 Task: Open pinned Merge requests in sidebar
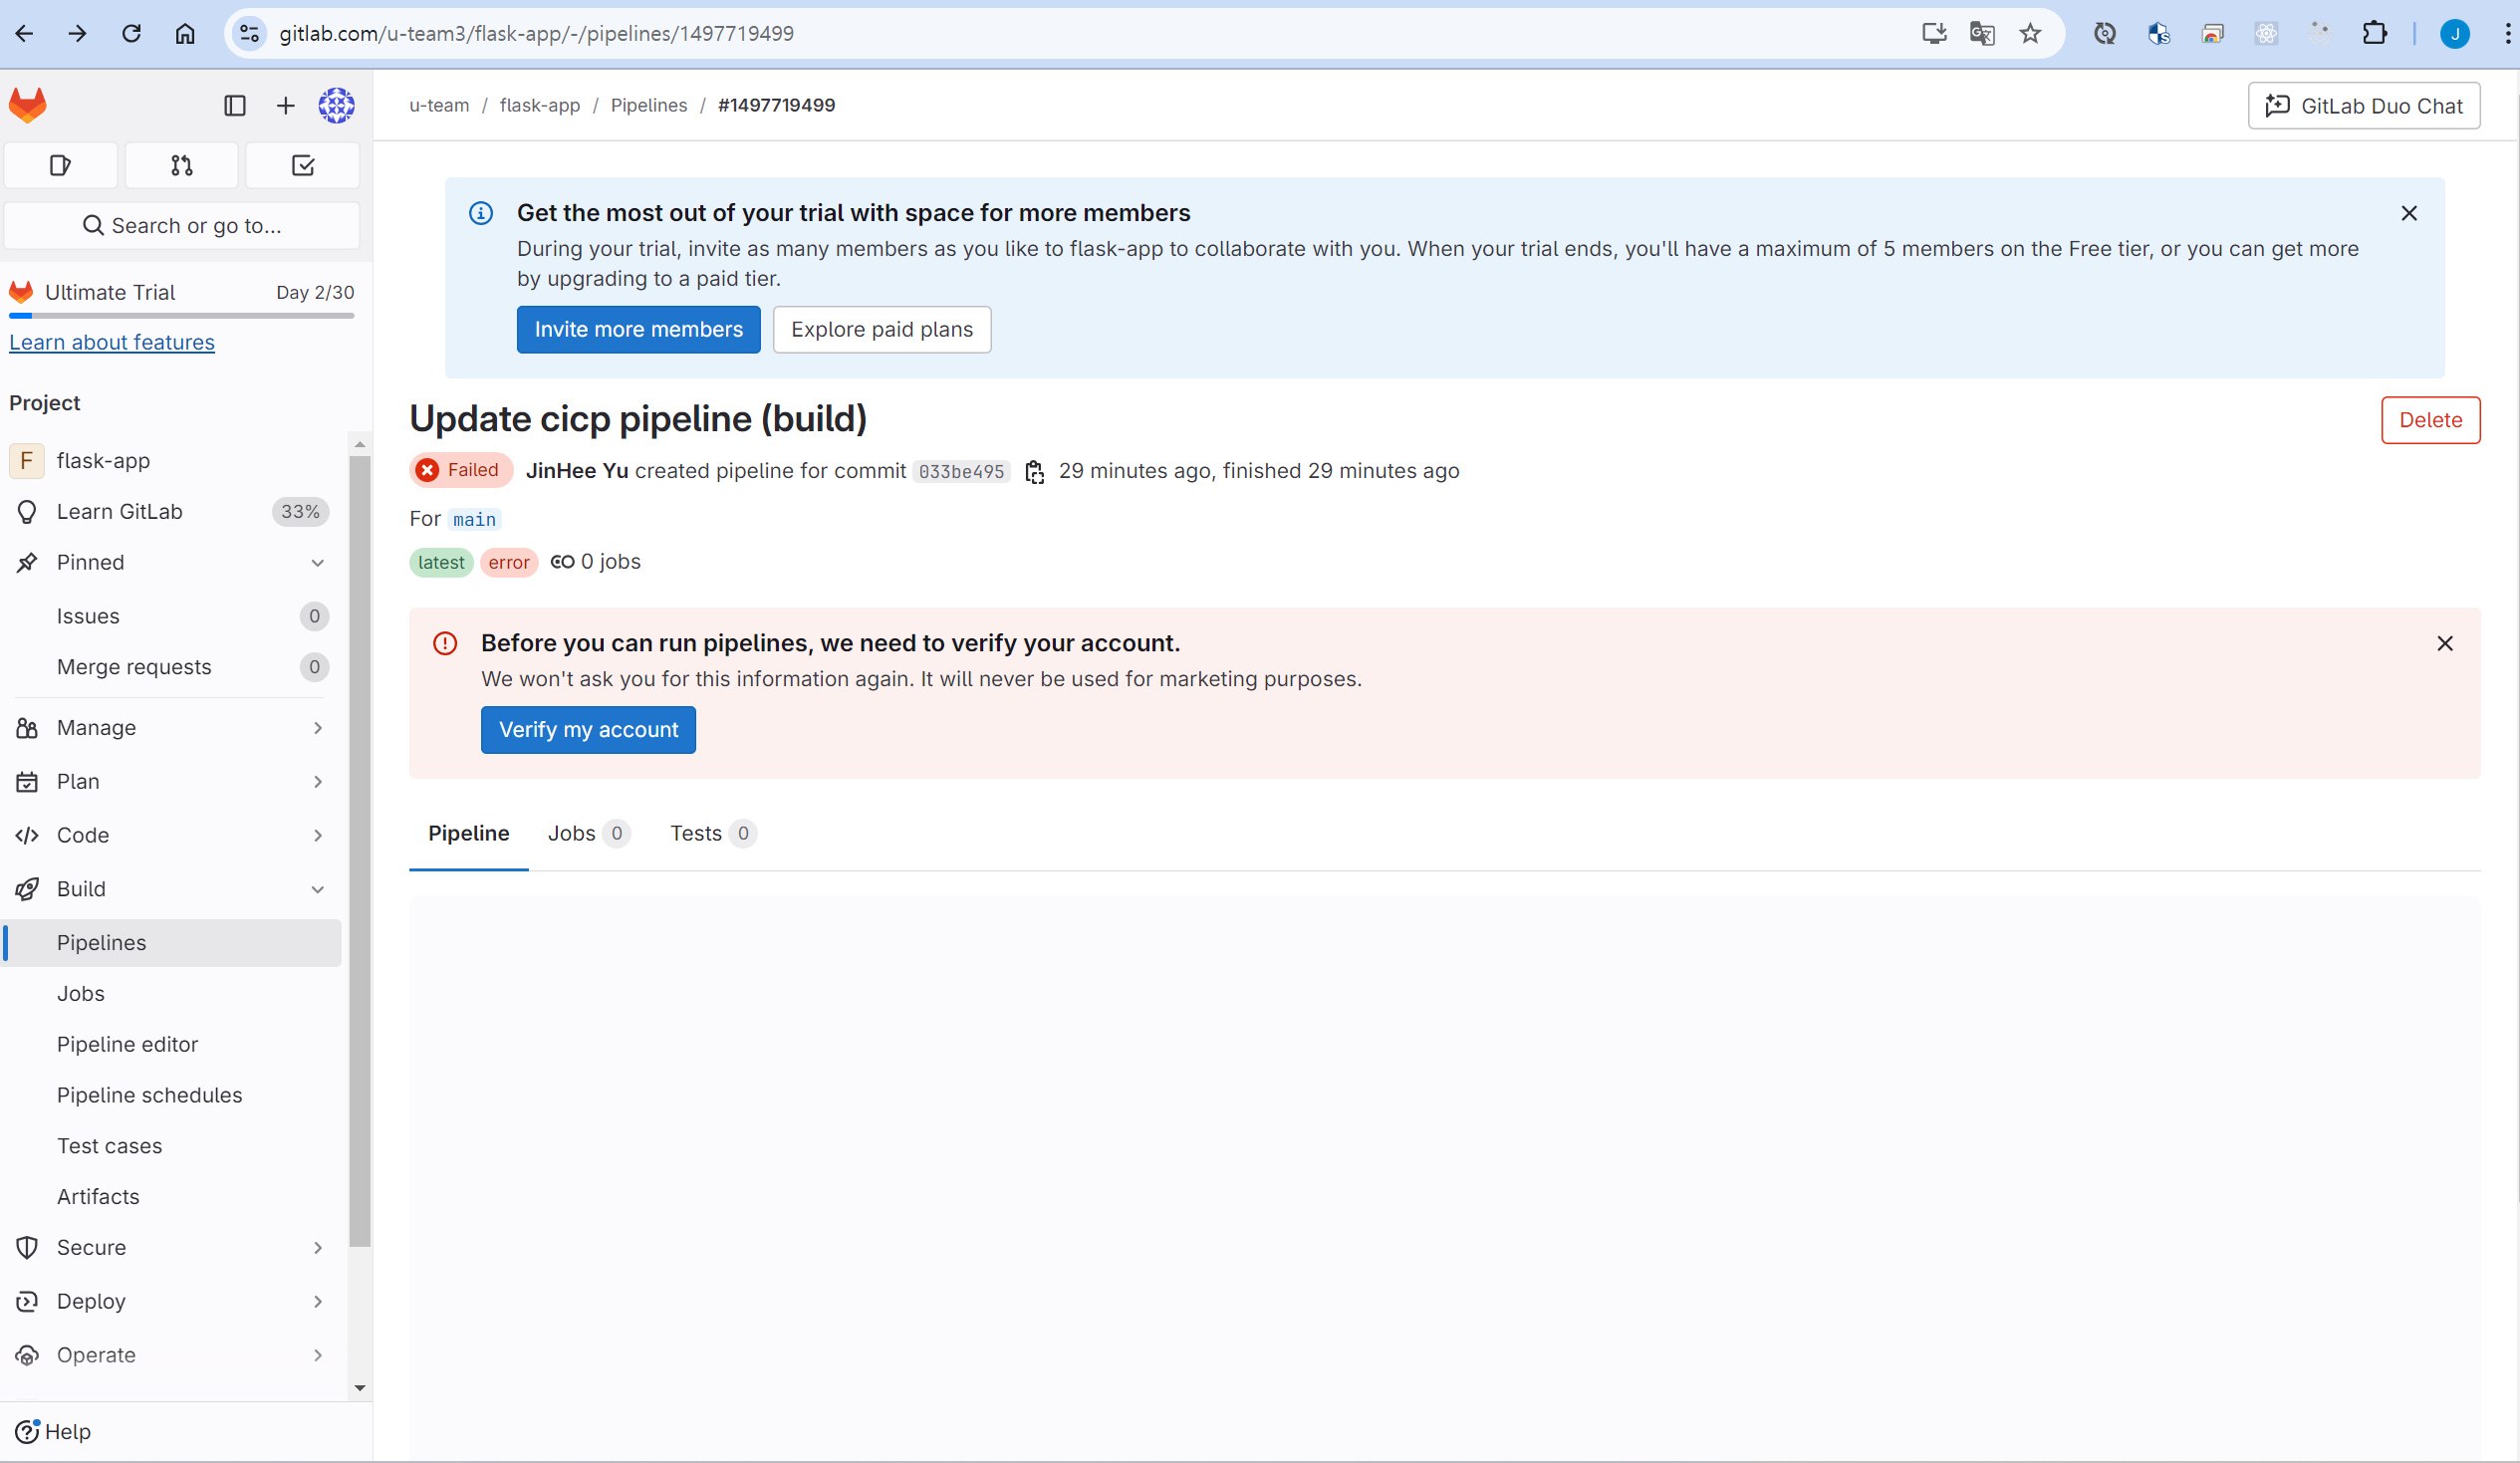click(170, 668)
